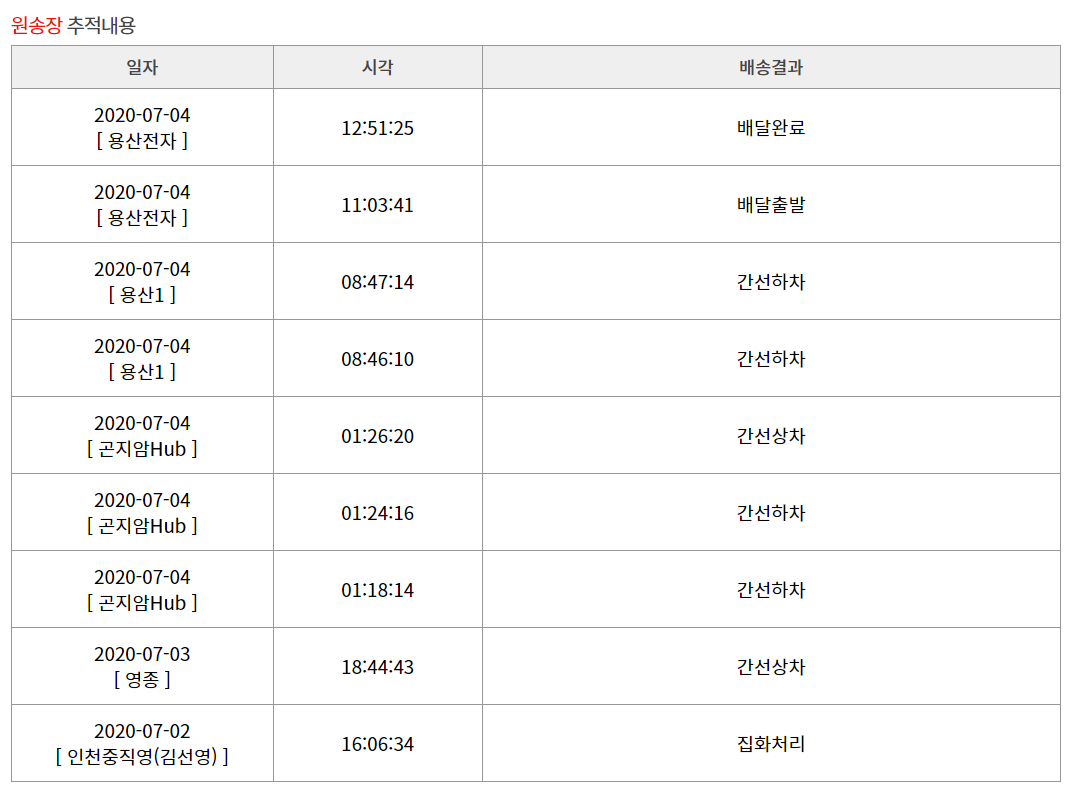
Task: Open the 영종 location link
Action: [x=142, y=680]
